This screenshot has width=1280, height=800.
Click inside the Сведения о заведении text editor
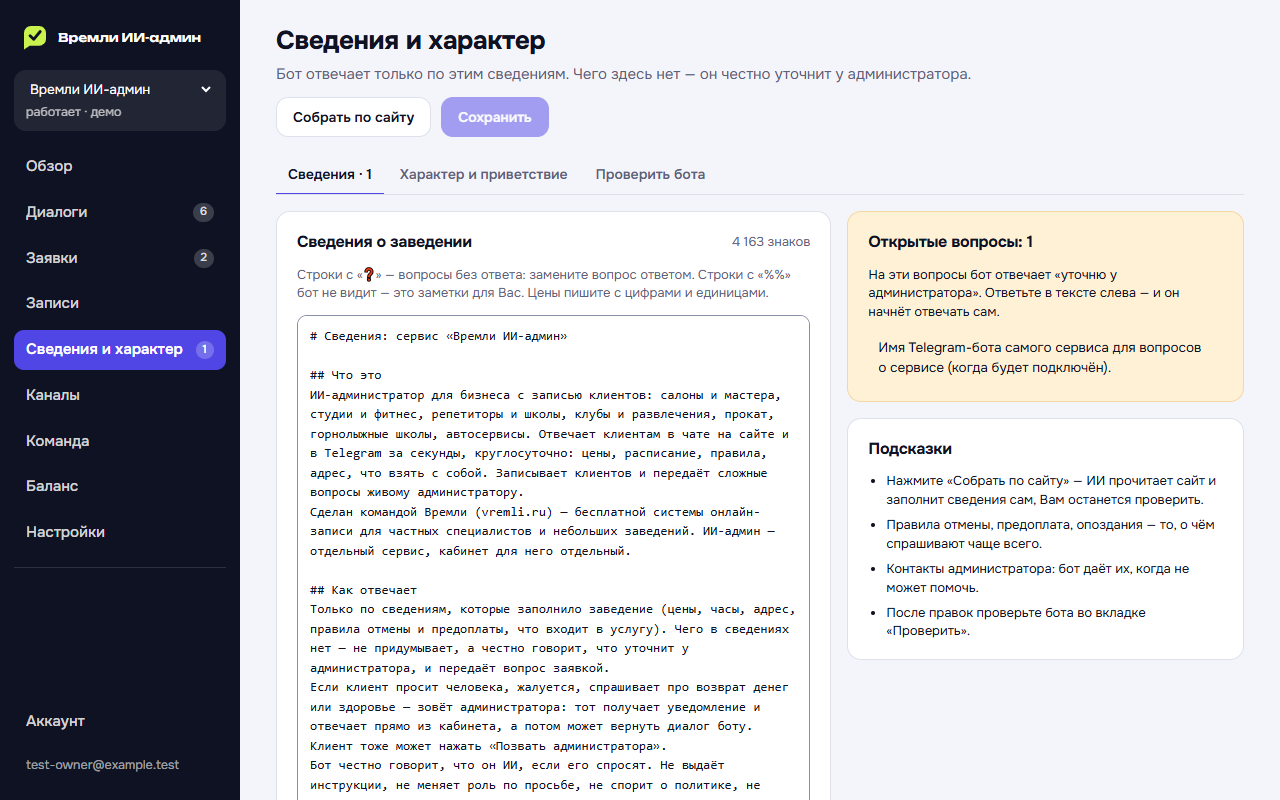pos(553,558)
